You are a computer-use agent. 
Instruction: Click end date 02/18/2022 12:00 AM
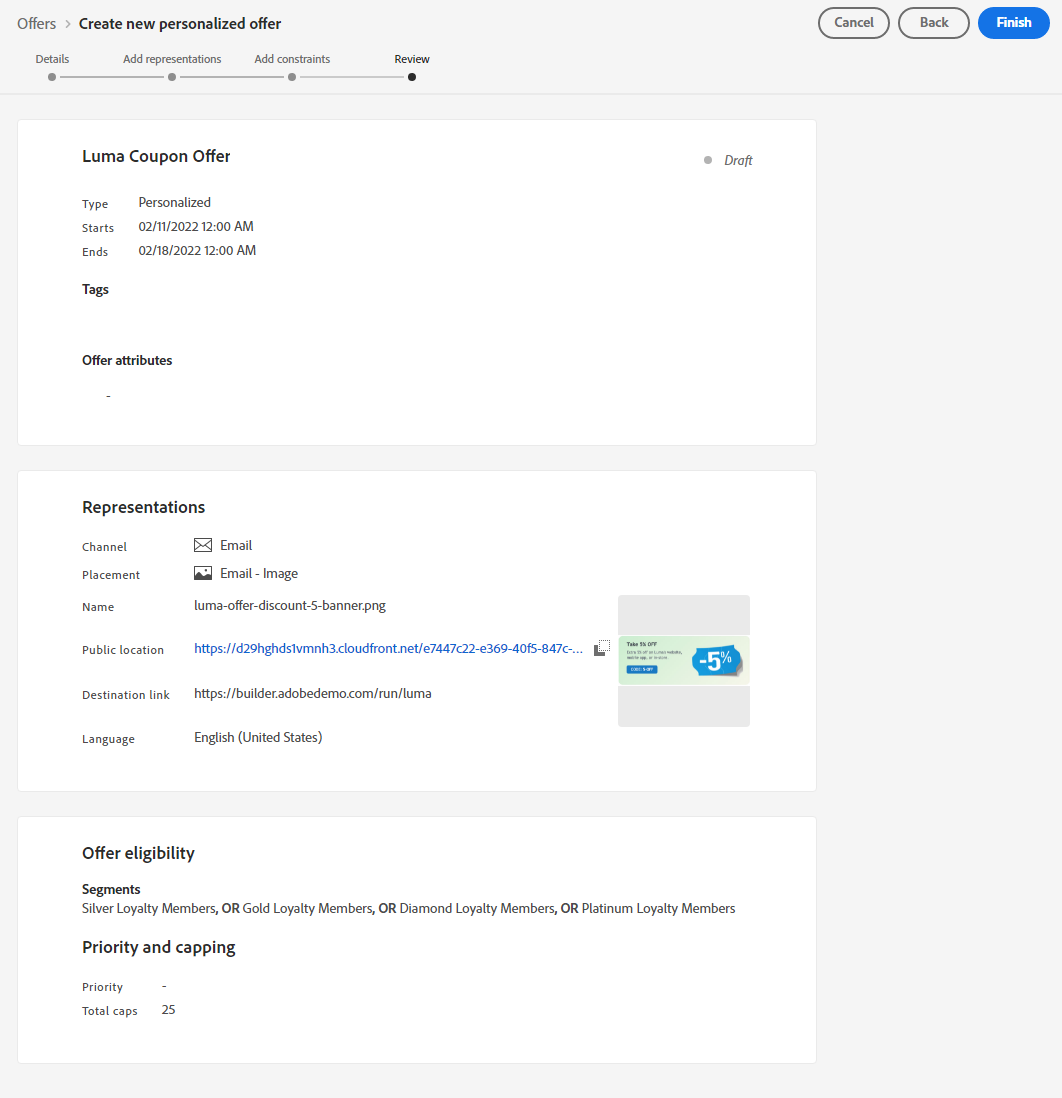click(x=197, y=251)
